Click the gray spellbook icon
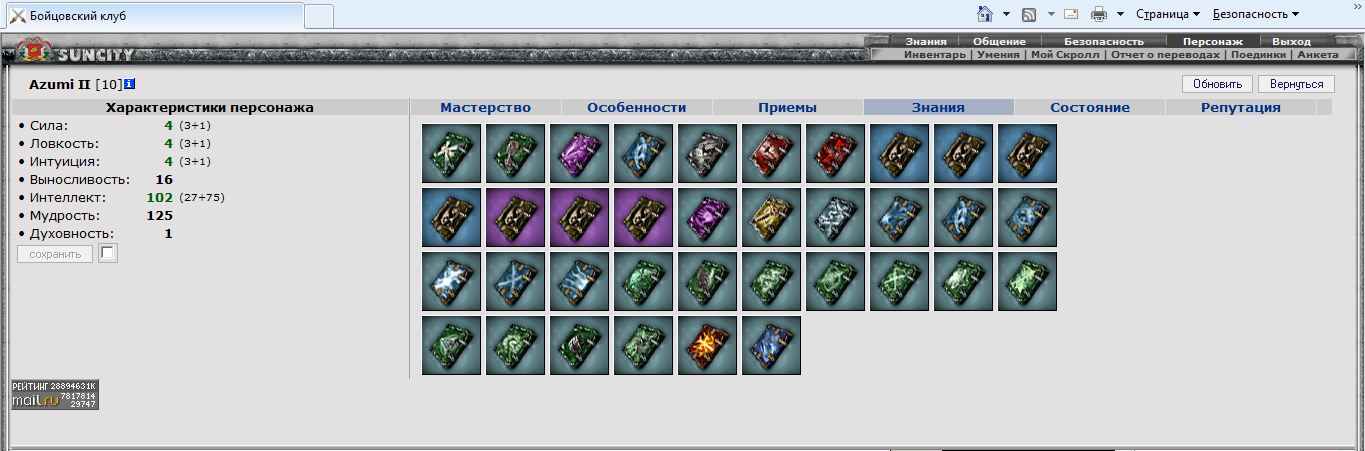This screenshot has width=1365, height=451. pyautogui.click(x=707, y=153)
